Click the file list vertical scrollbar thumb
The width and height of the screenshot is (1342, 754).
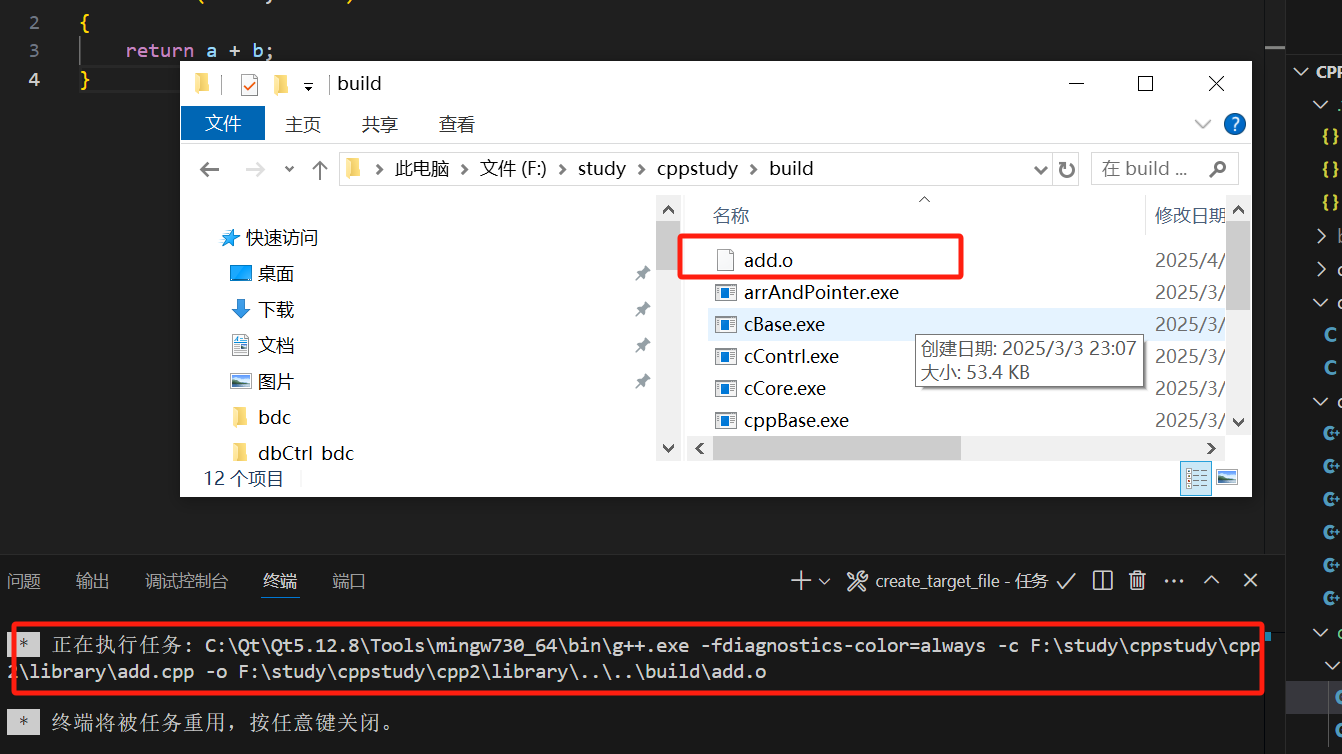1238,266
